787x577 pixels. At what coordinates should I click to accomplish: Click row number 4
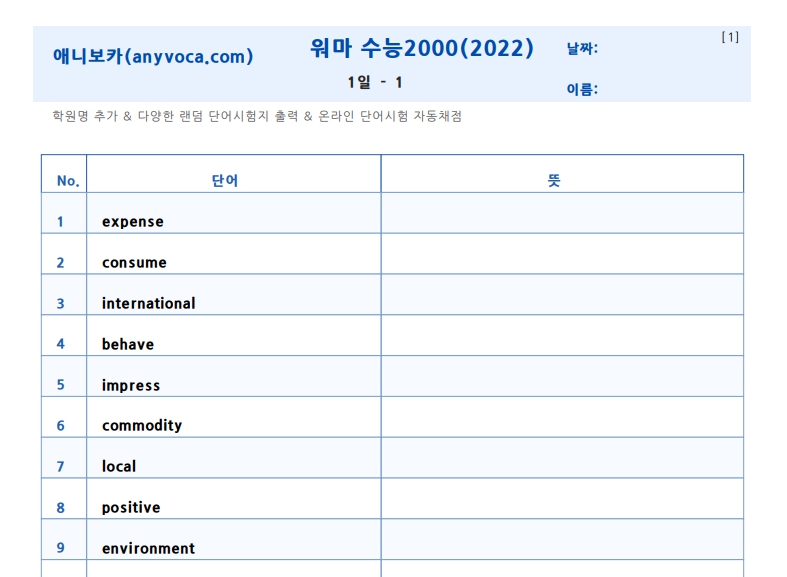[60, 344]
